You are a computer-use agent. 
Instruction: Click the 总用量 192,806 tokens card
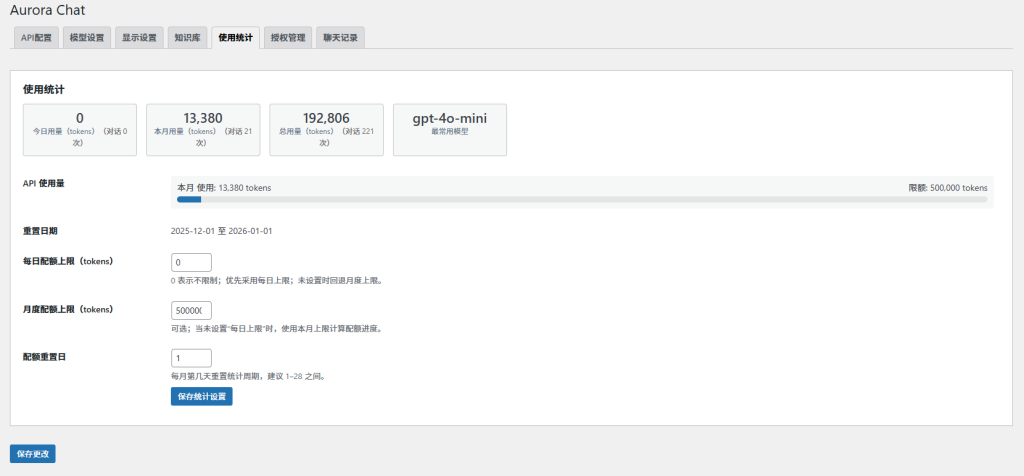tap(326, 130)
